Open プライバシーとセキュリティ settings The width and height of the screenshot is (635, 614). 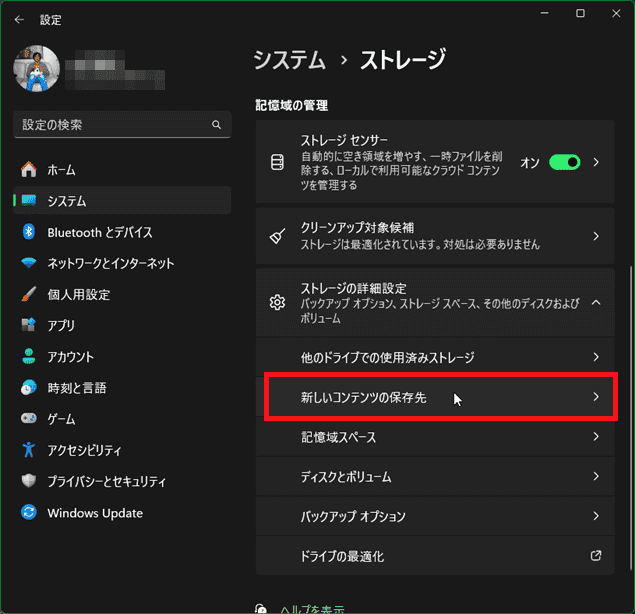click(x=107, y=481)
